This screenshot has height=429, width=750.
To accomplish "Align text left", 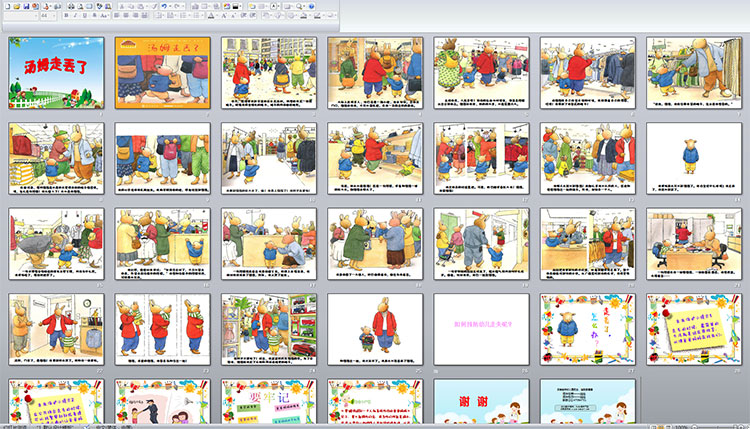I will (x=116, y=16).
